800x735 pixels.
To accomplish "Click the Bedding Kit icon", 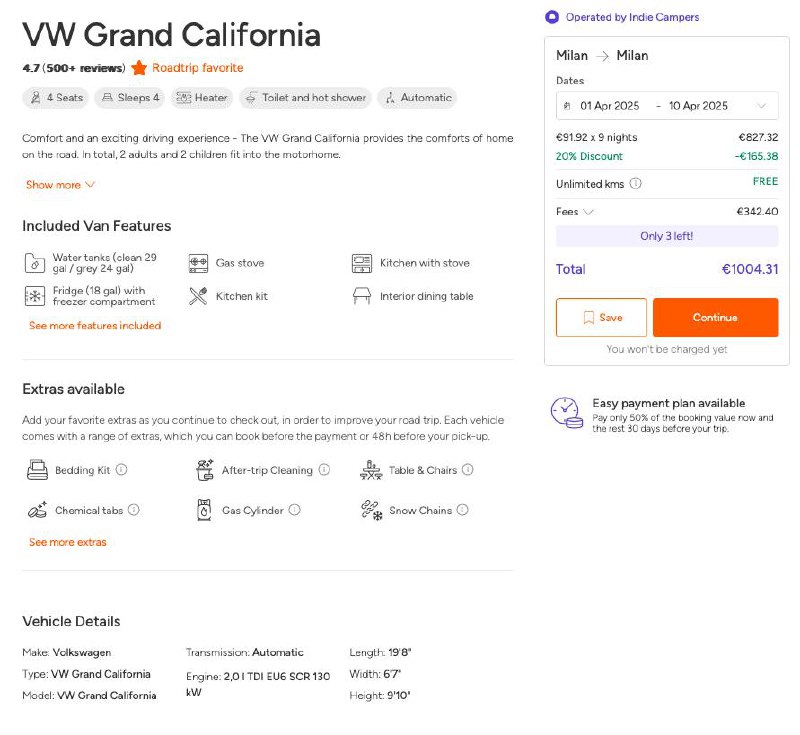I will point(37,470).
